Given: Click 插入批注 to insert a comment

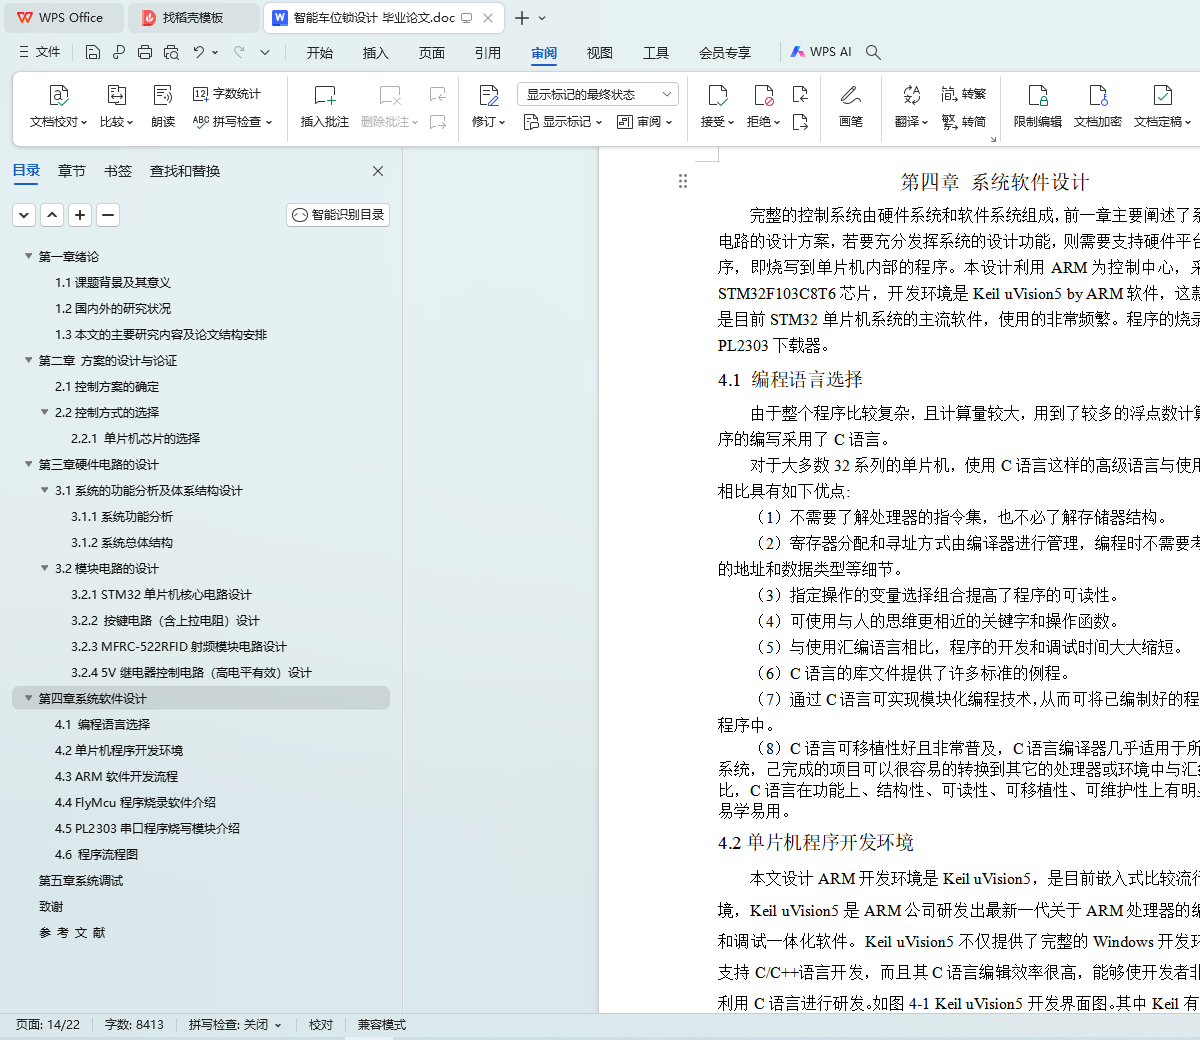Looking at the screenshot, I should (324, 106).
